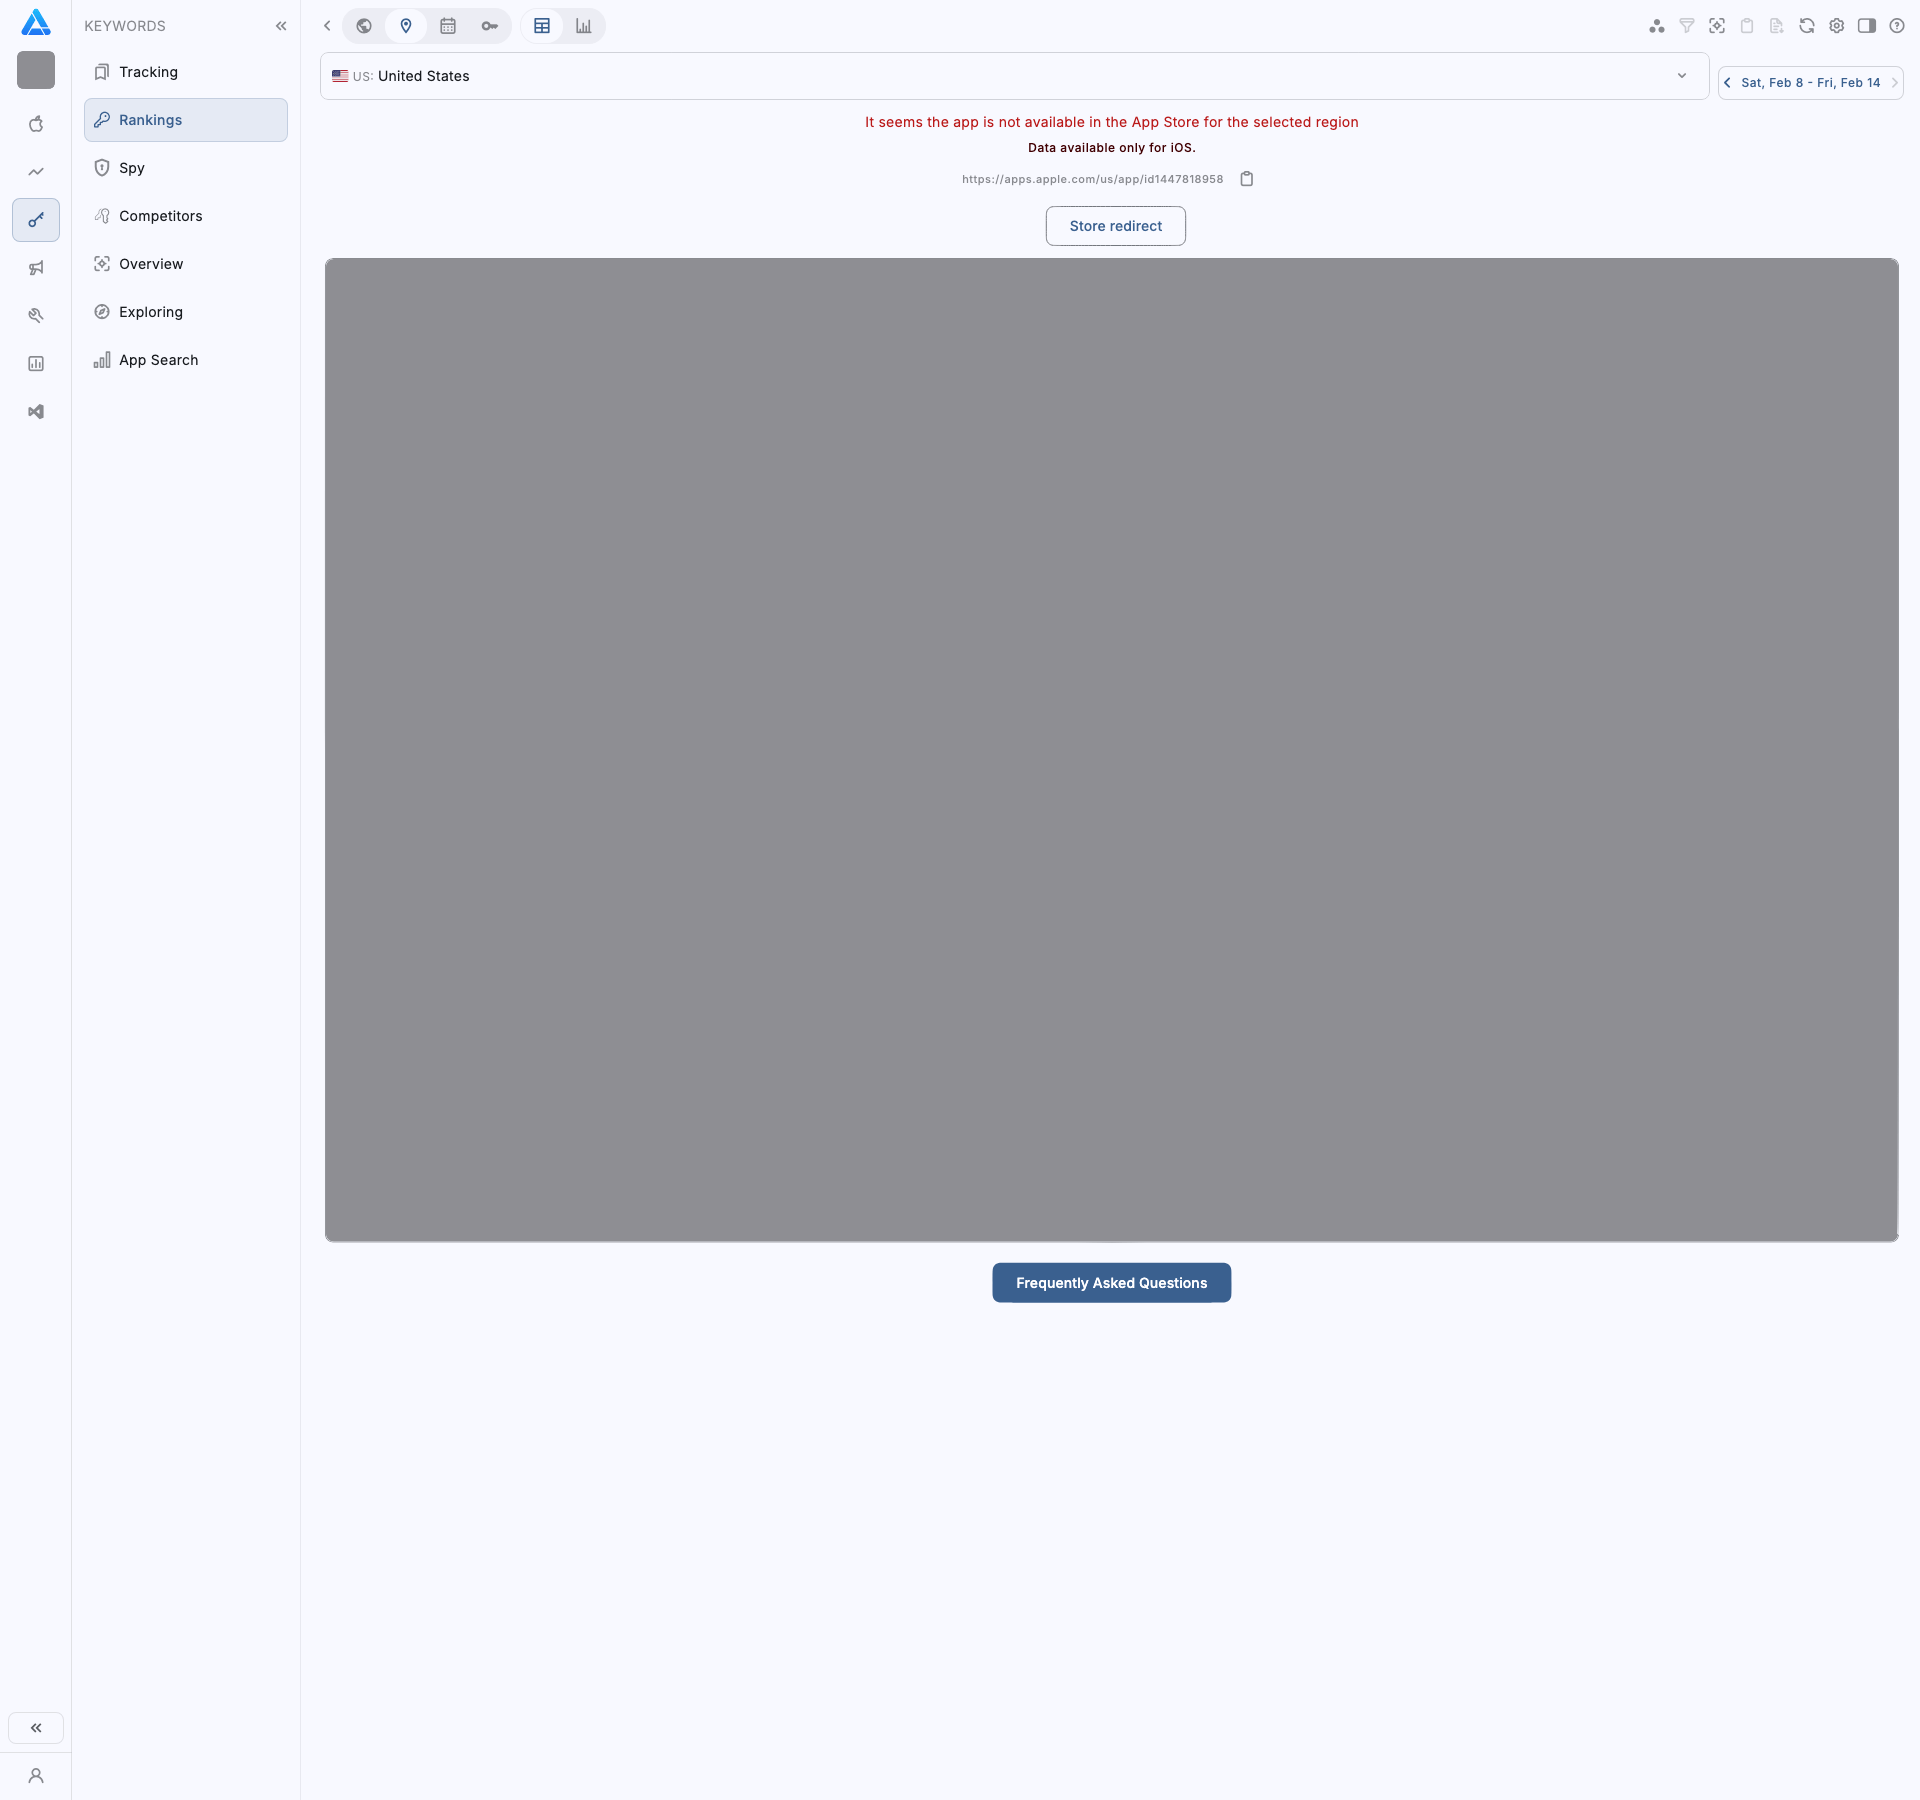Open settings gear in top toolbar

[1836, 26]
